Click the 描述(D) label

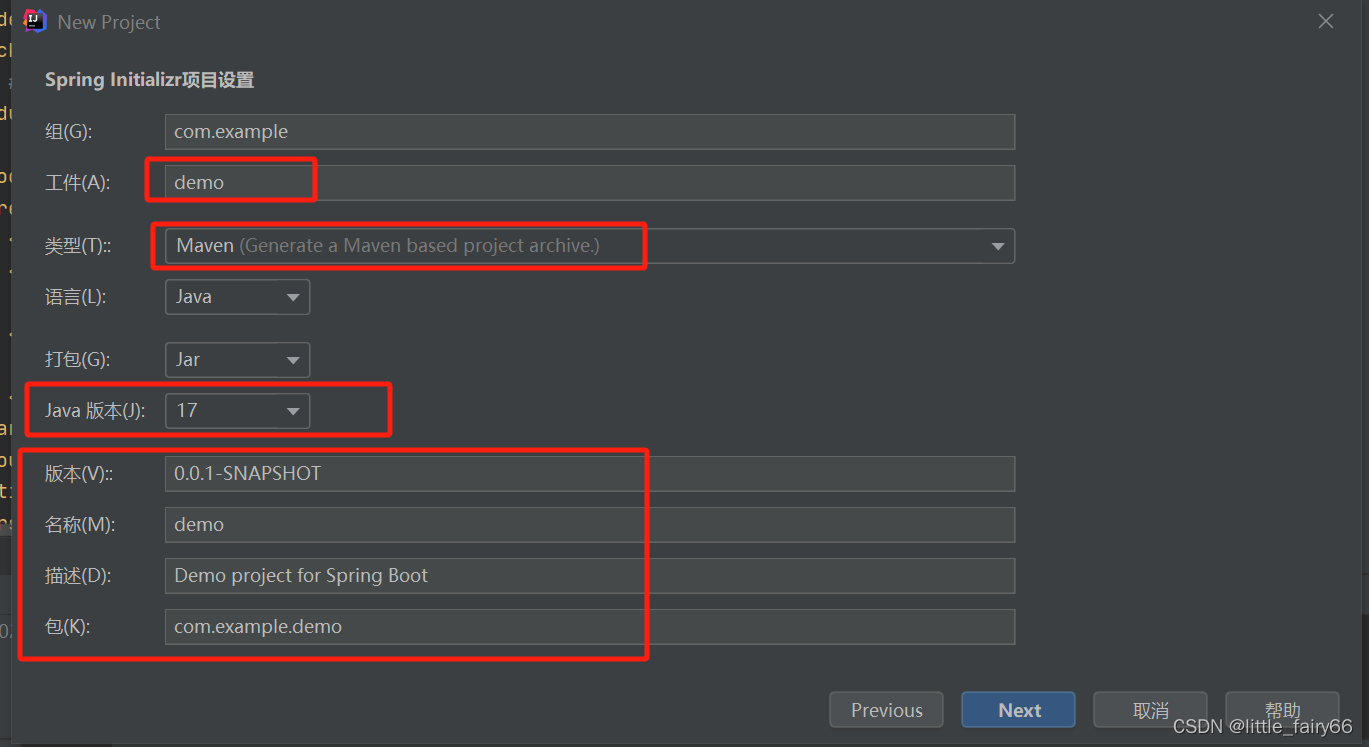(78, 576)
